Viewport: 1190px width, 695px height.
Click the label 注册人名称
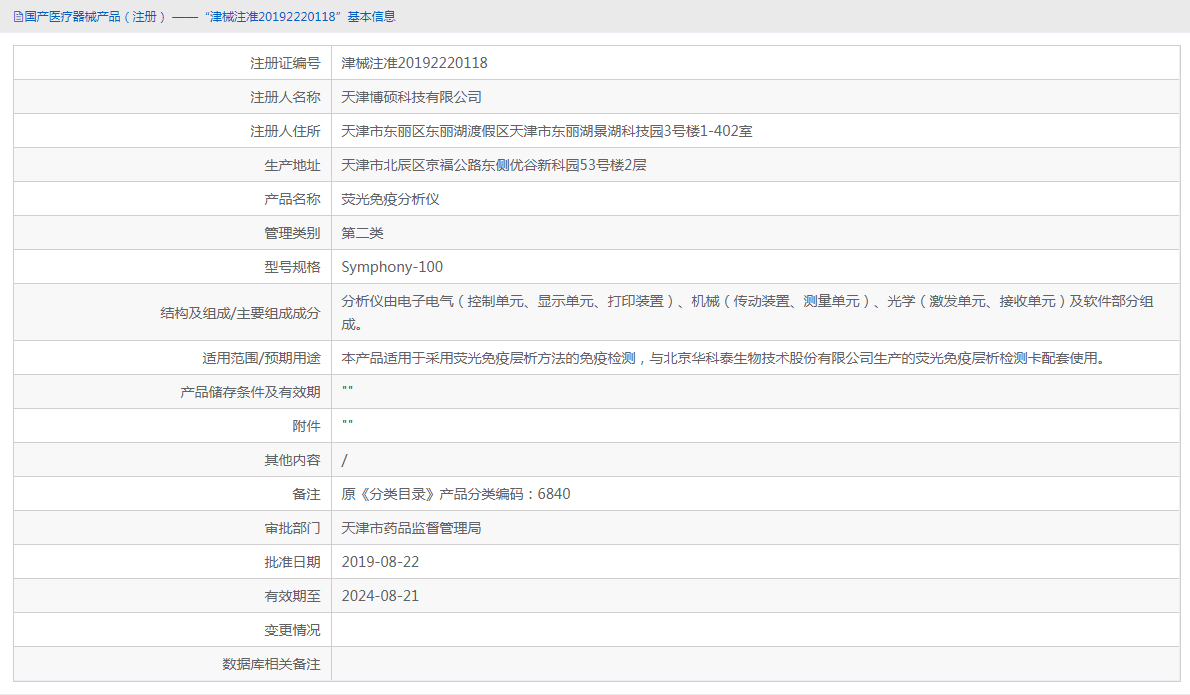pyautogui.click(x=285, y=97)
